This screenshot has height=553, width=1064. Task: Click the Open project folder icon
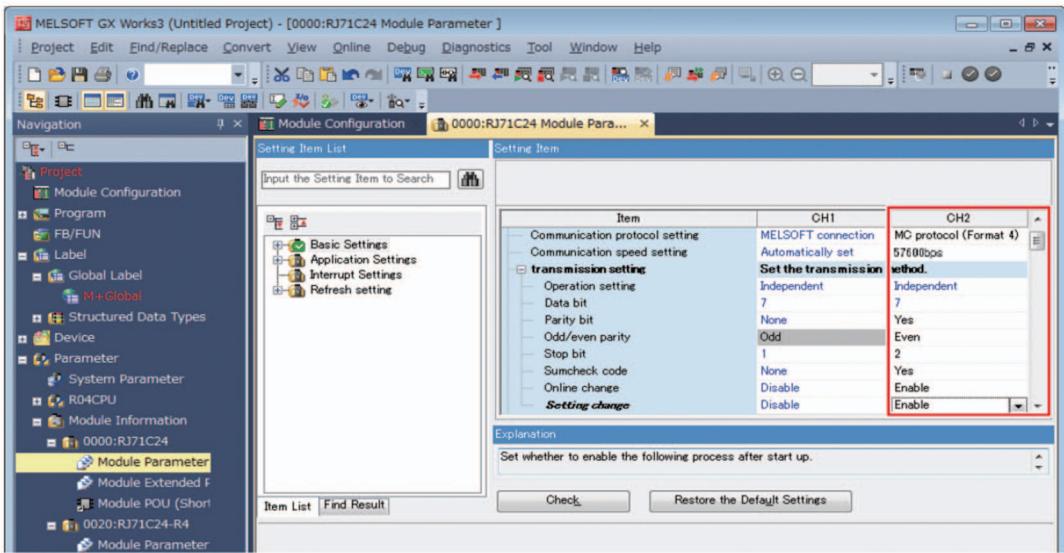[x=57, y=75]
